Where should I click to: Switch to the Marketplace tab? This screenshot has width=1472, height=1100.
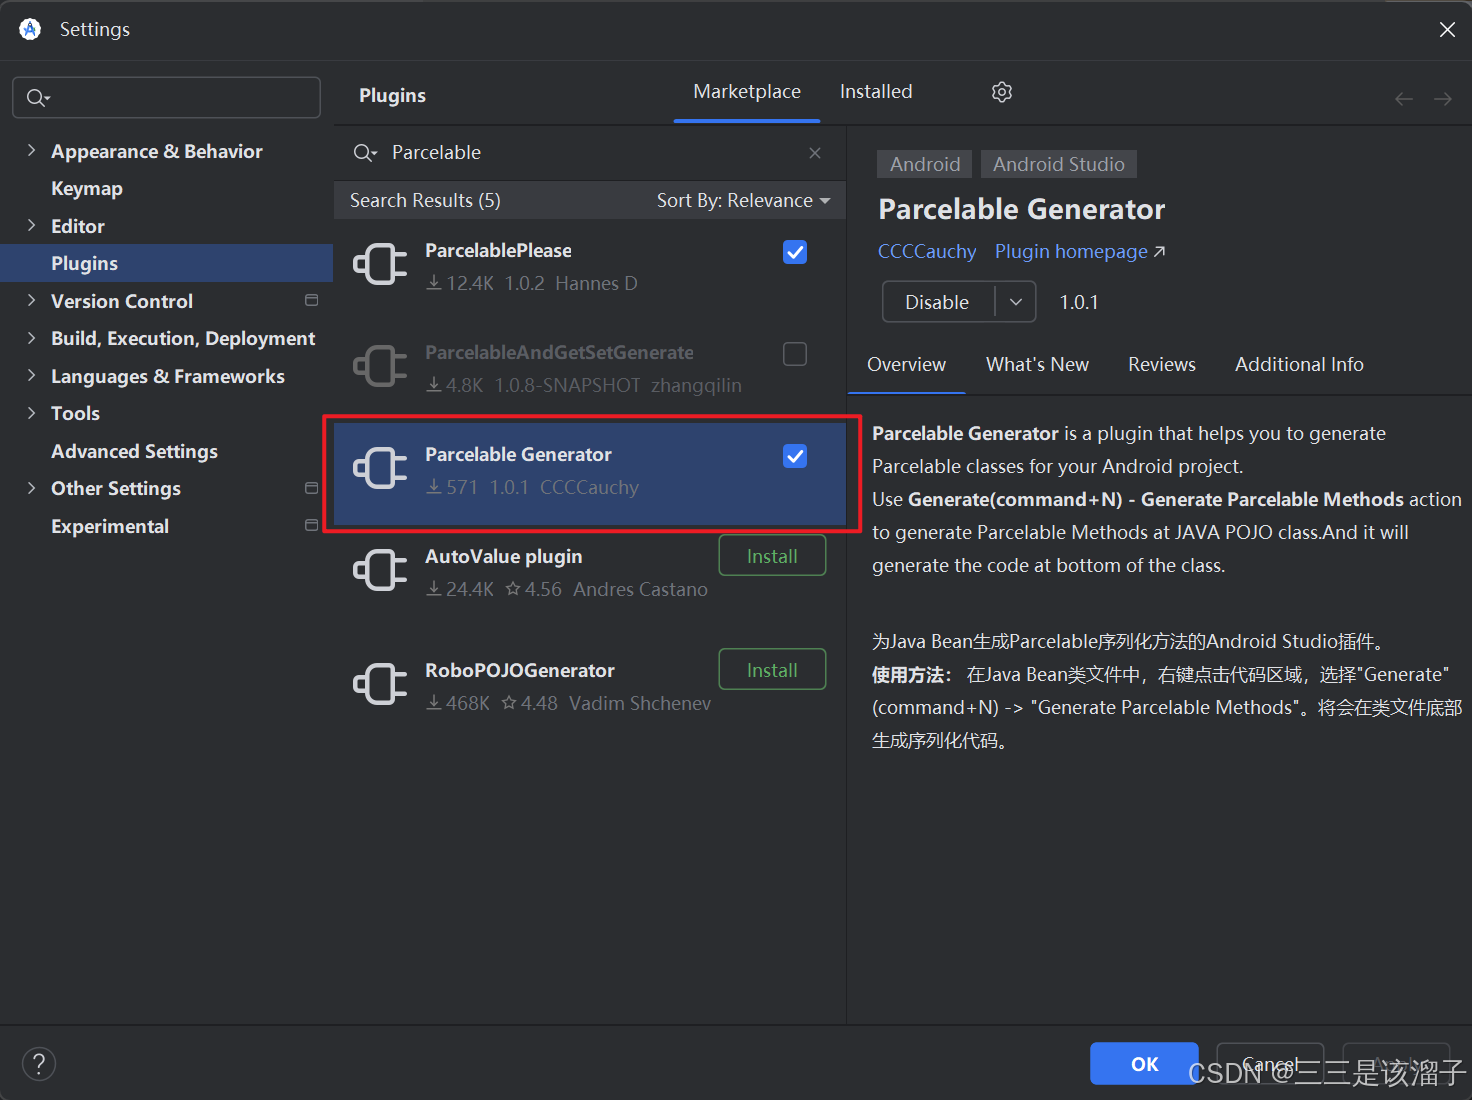(747, 92)
